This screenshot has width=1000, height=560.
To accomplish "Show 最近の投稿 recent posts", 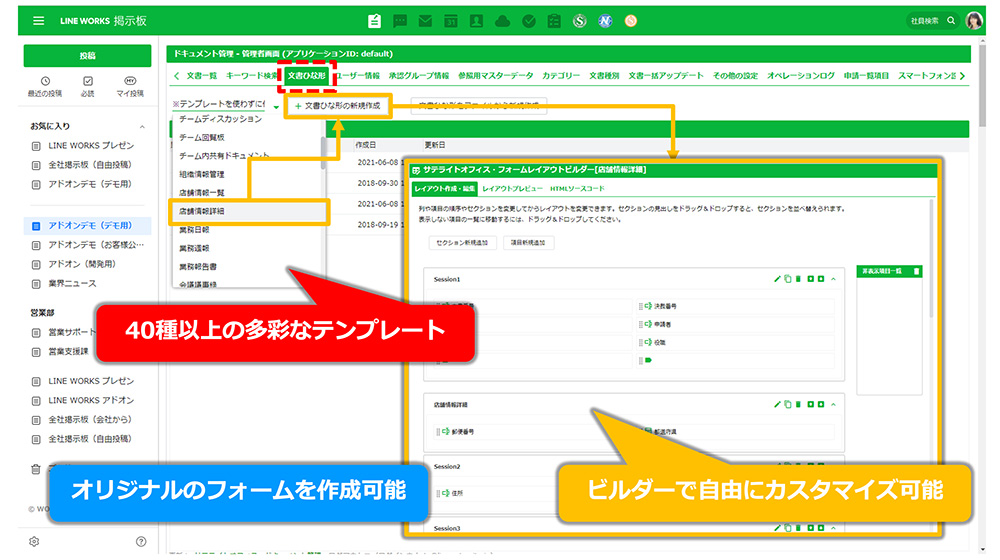I will click(x=45, y=86).
